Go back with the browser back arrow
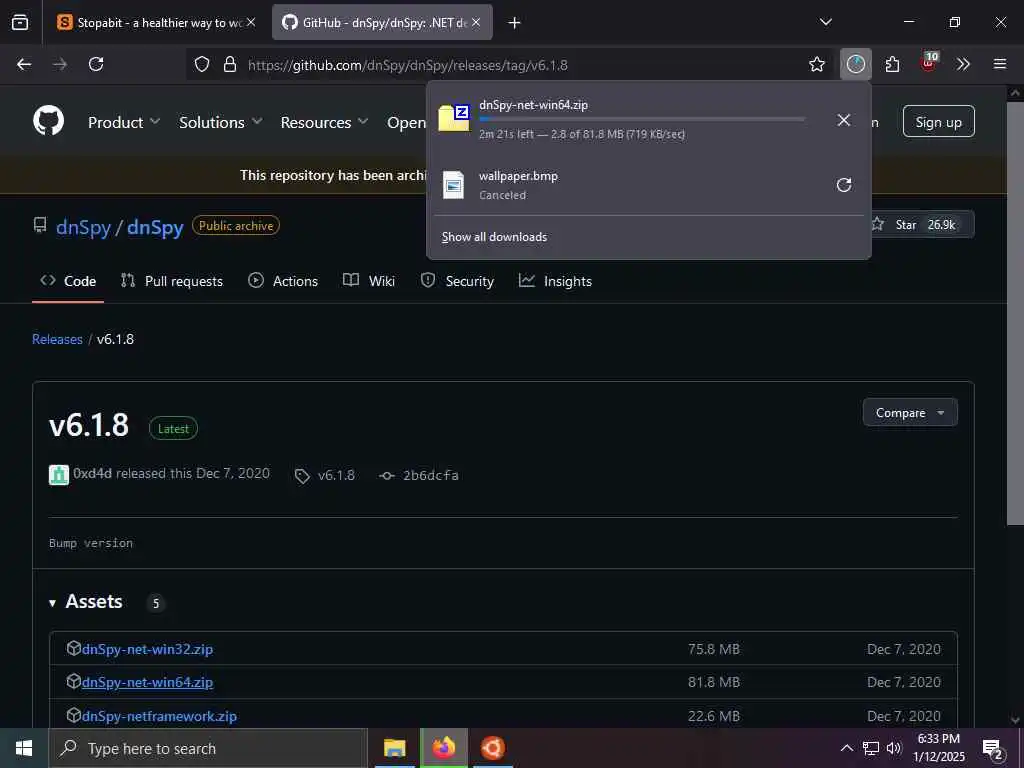1024x768 pixels. pos(24,64)
